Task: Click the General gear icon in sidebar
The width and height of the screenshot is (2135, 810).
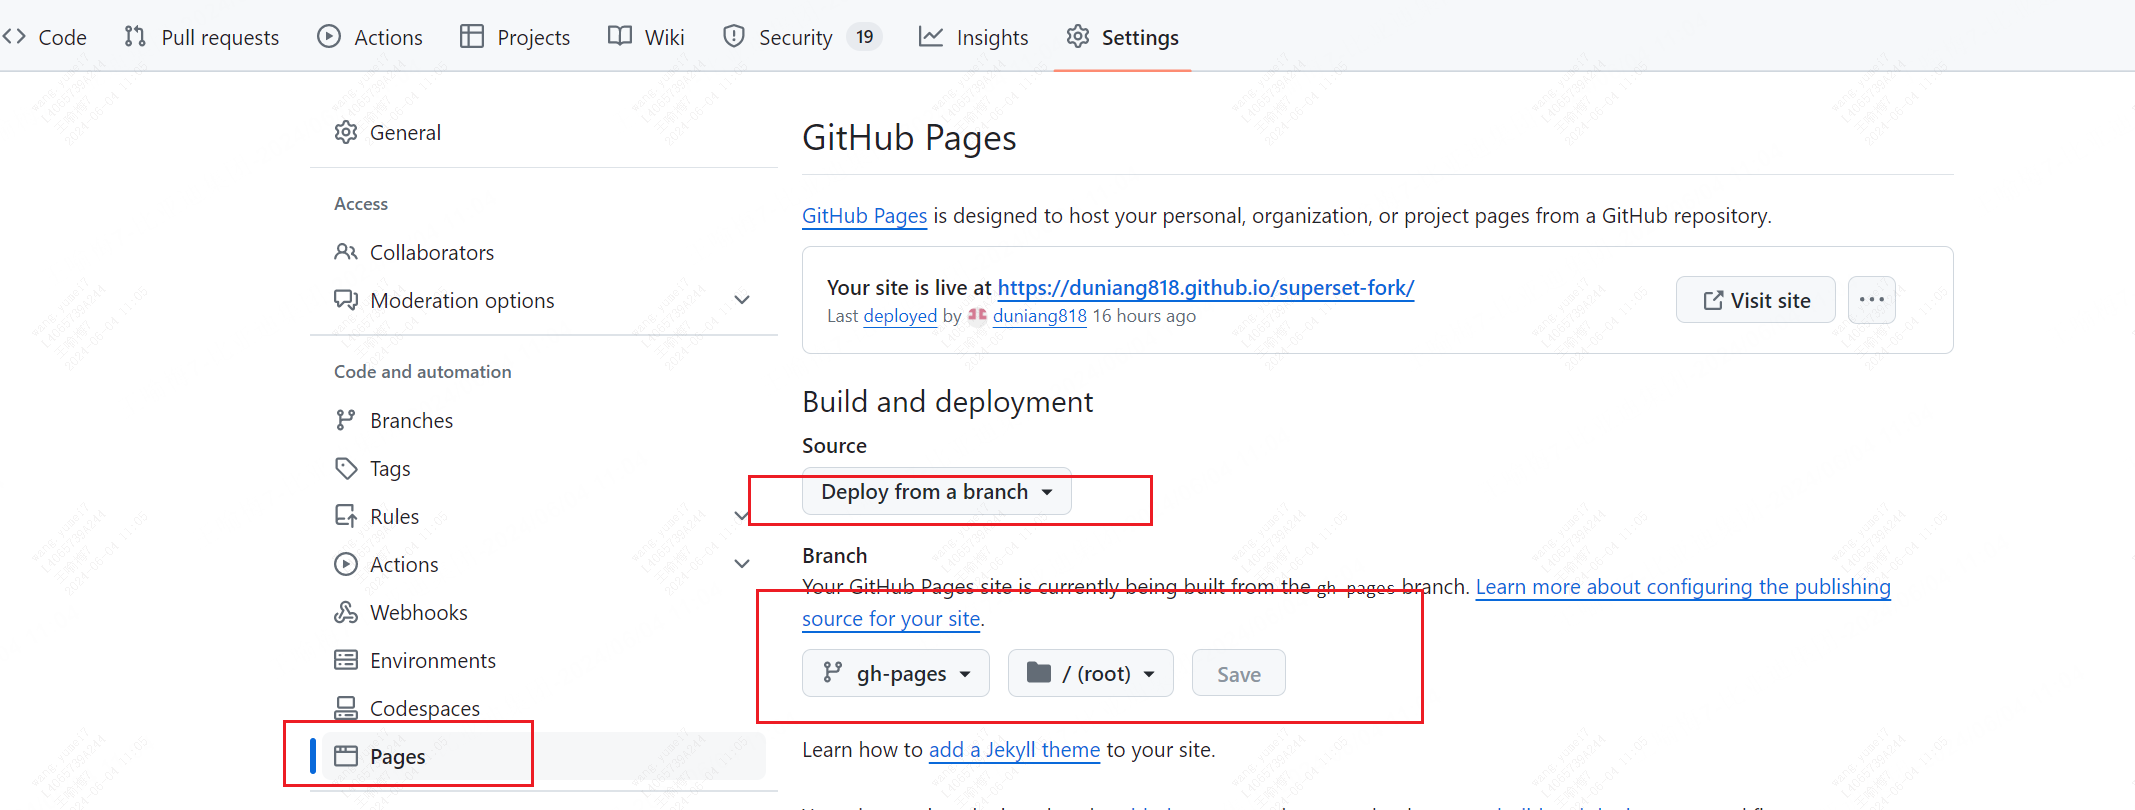Action: pos(346,132)
